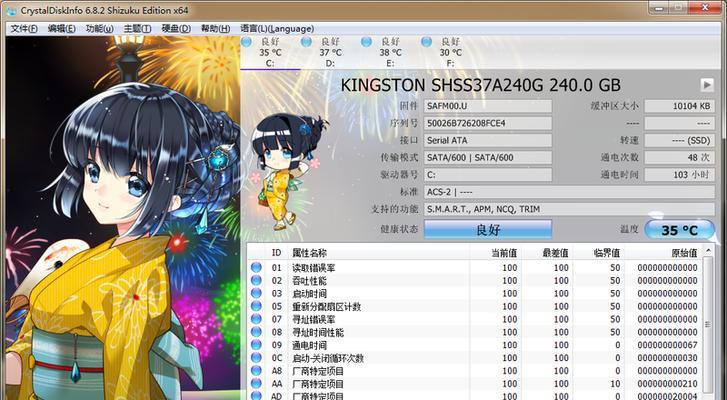Click the 原始值 column header
Viewport: 727px width, 400px height.
click(663, 253)
